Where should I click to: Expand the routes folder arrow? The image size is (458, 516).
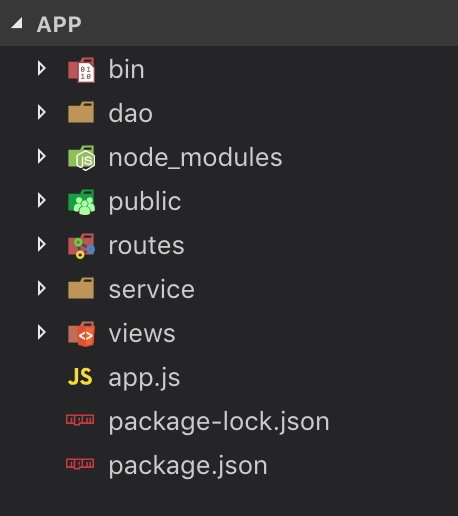tap(42, 244)
